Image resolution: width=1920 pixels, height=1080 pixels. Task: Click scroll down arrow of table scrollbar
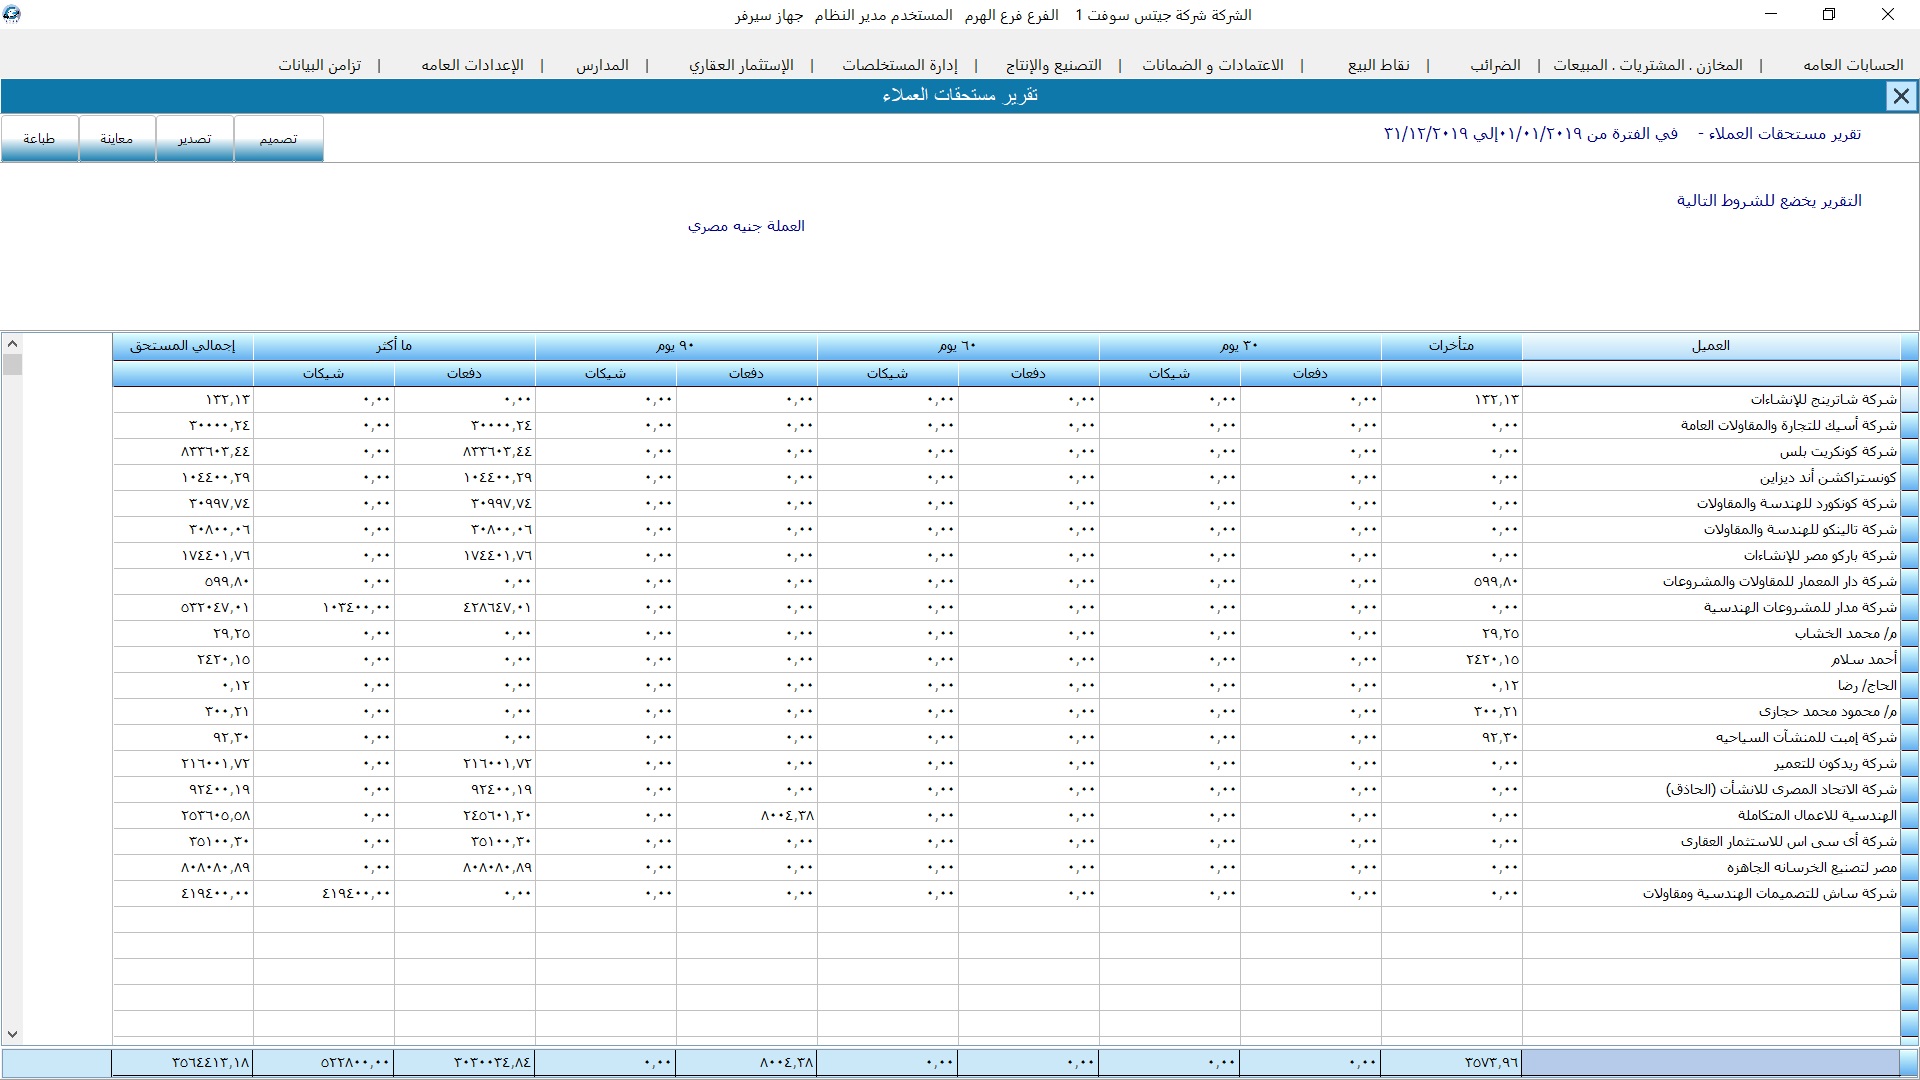click(12, 1034)
